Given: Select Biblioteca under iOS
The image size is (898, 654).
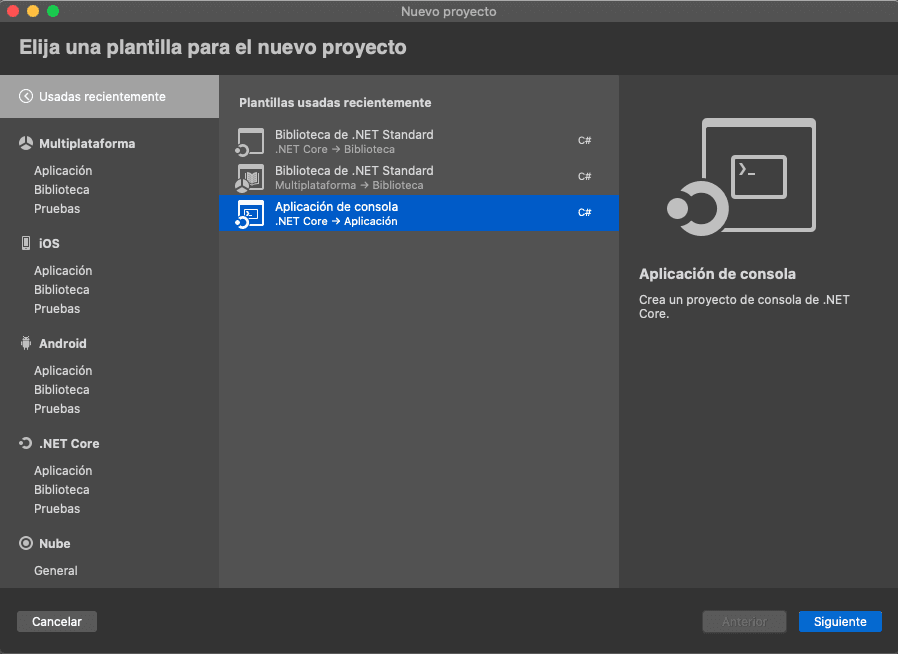Looking at the screenshot, I should 62,290.
